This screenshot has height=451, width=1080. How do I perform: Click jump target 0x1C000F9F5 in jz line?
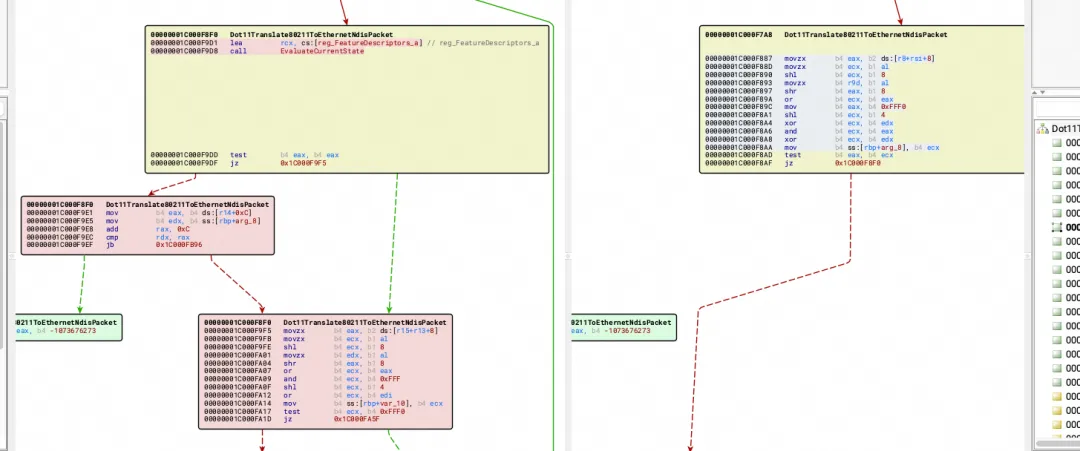(303, 163)
